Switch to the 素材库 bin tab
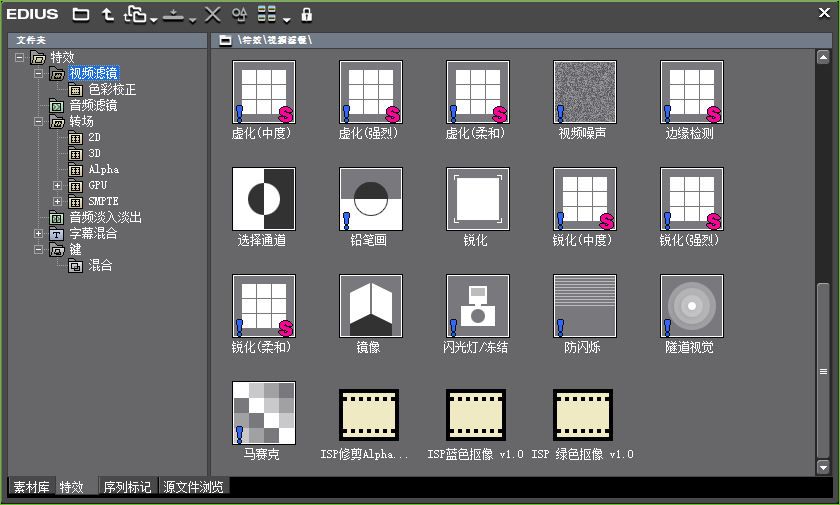Viewport: 840px width, 505px height. pyautogui.click(x=31, y=487)
